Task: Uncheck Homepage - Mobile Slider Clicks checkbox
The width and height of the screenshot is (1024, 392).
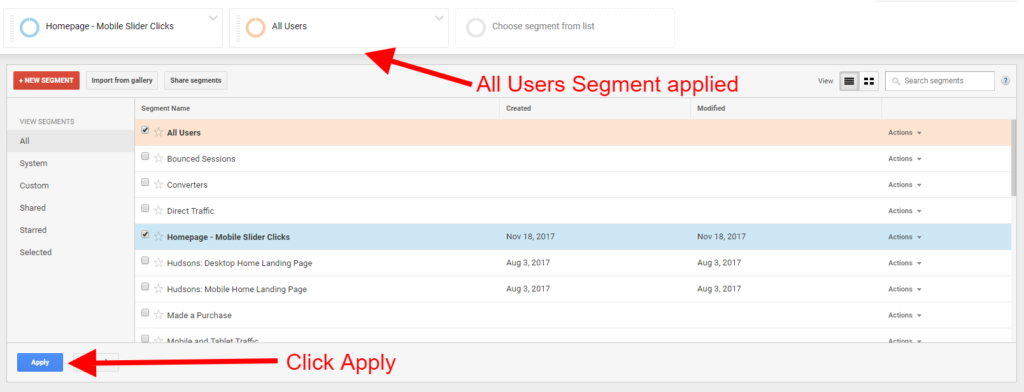Action: (x=145, y=235)
